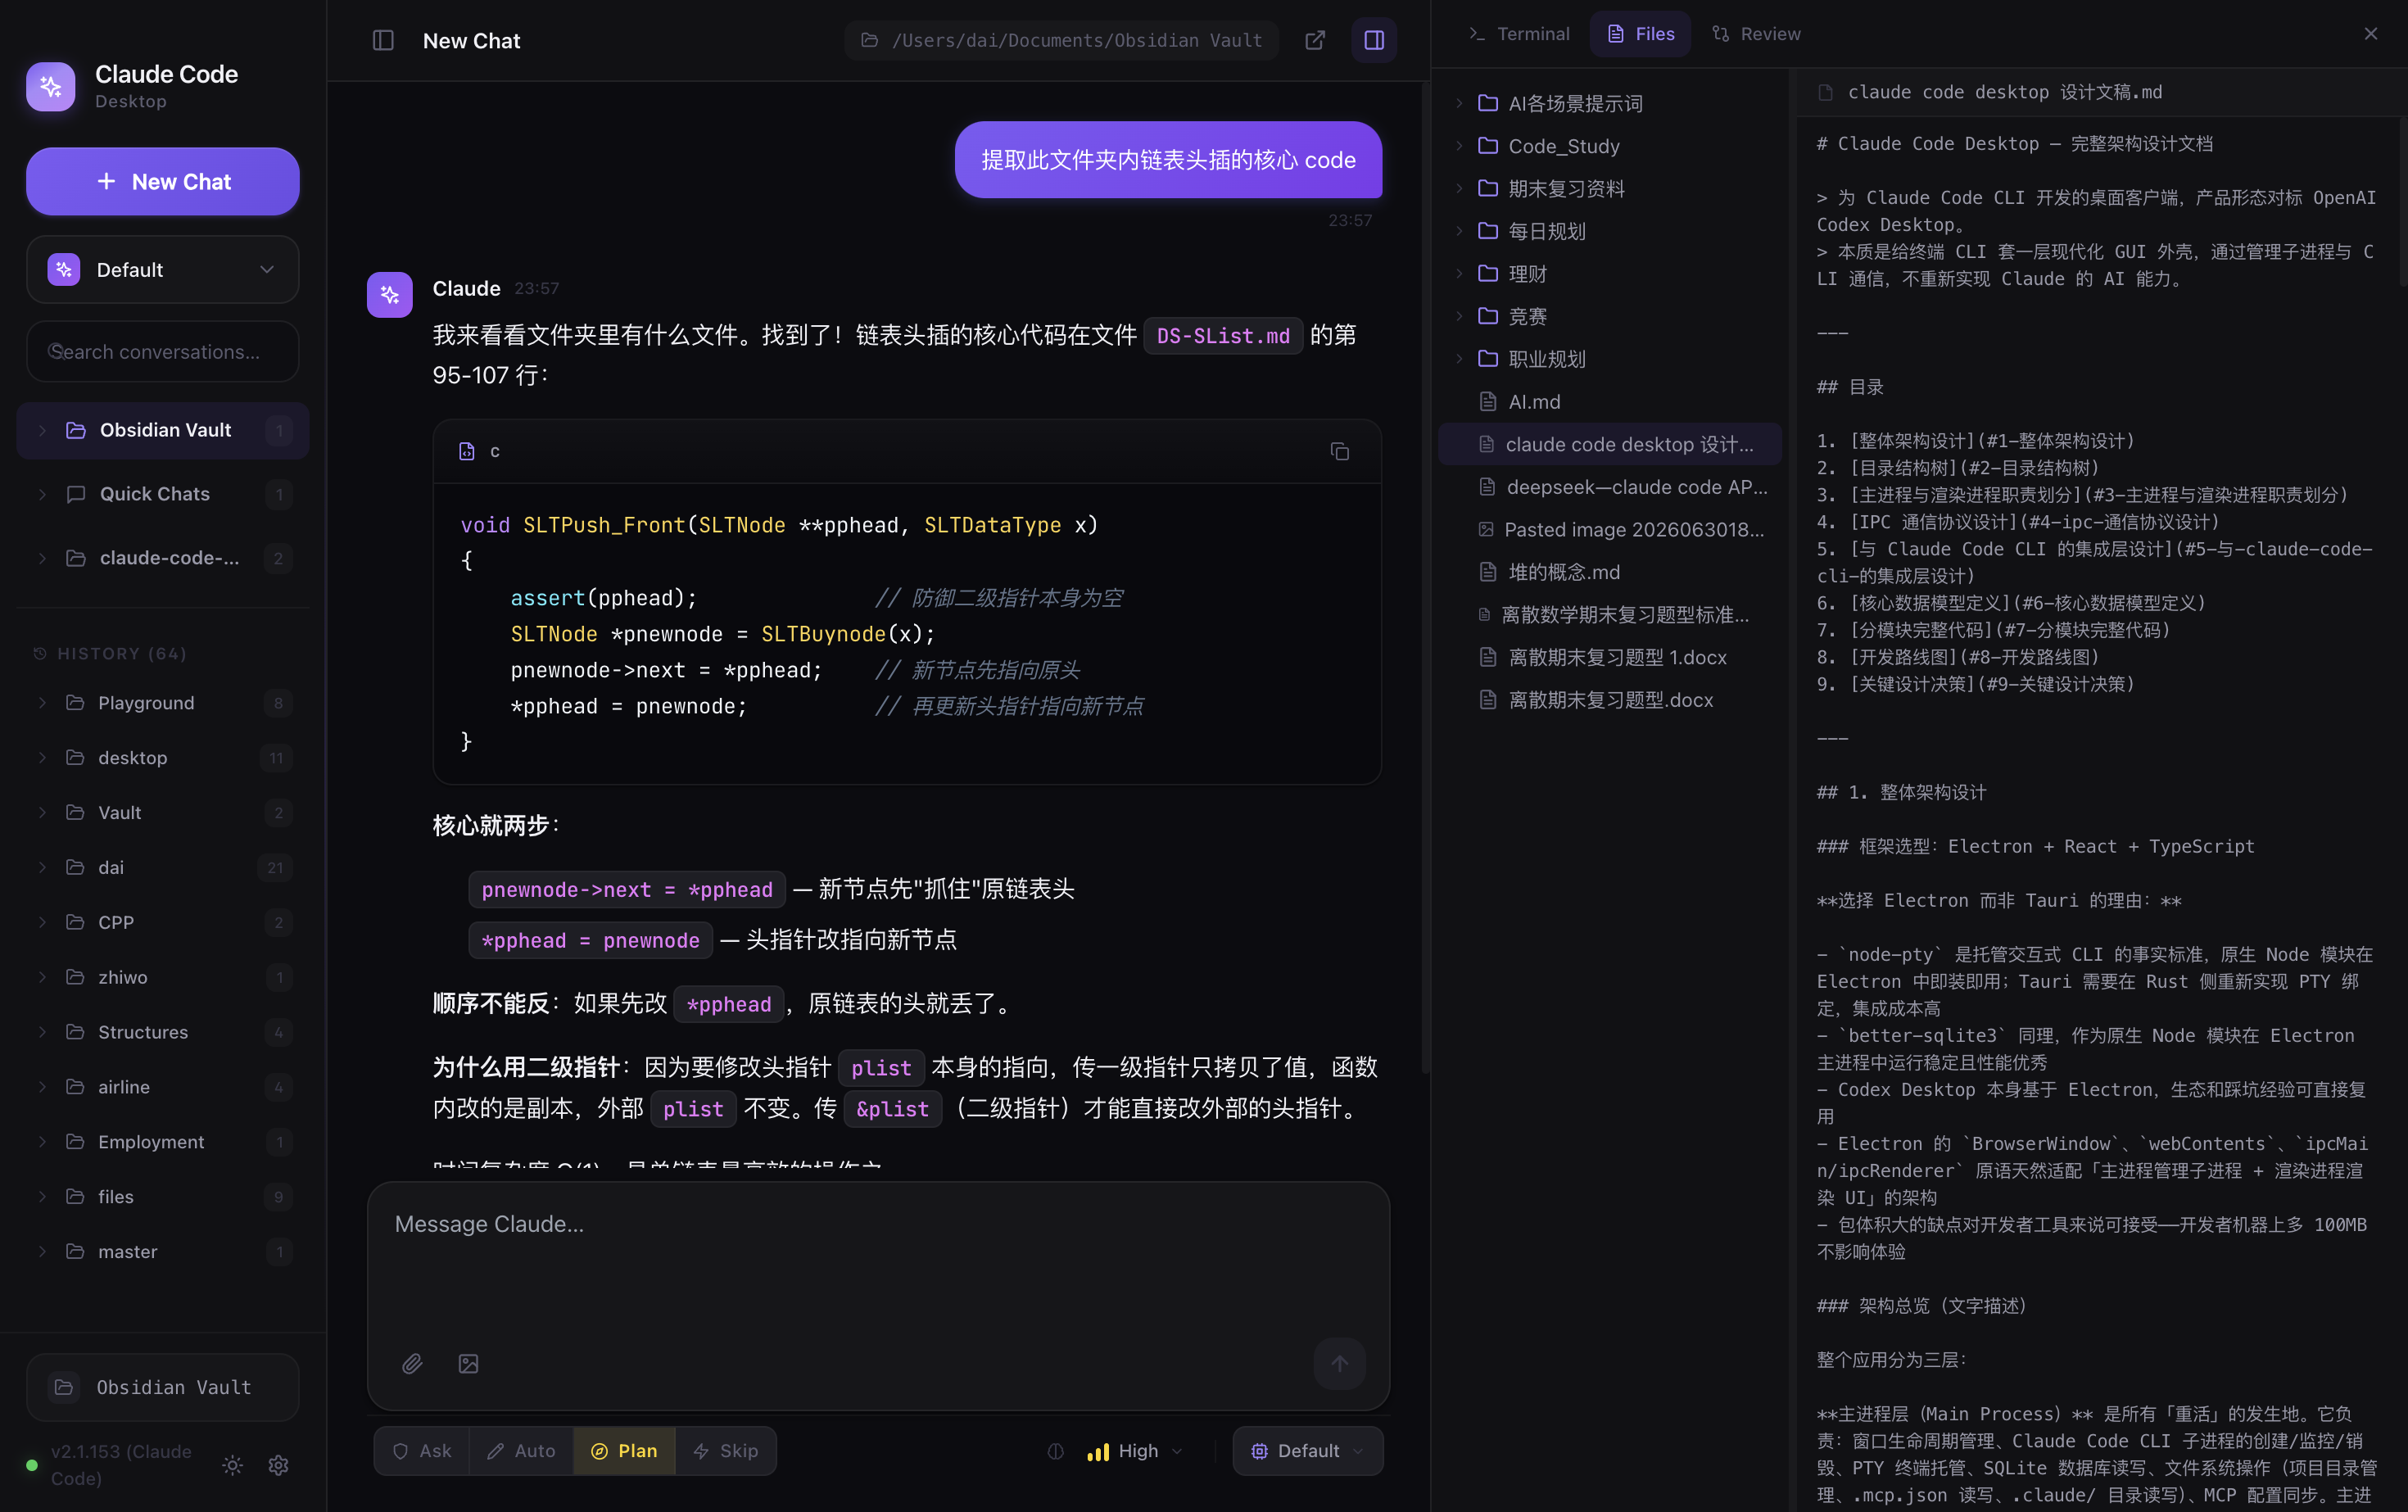Open the Vault history folder
The image size is (2408, 1512).
(163, 813)
